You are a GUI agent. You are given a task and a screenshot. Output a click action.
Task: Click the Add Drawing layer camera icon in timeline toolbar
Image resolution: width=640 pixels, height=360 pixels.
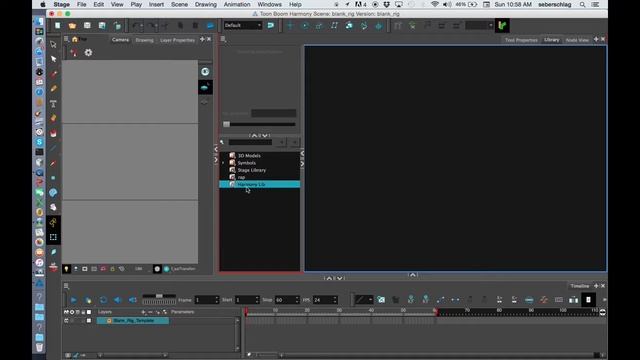[381, 300]
